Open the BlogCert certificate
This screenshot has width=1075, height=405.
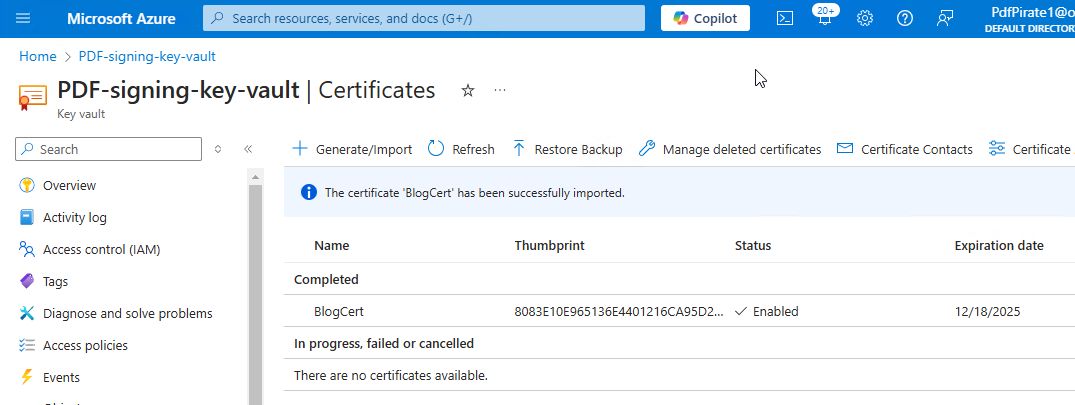pos(339,312)
